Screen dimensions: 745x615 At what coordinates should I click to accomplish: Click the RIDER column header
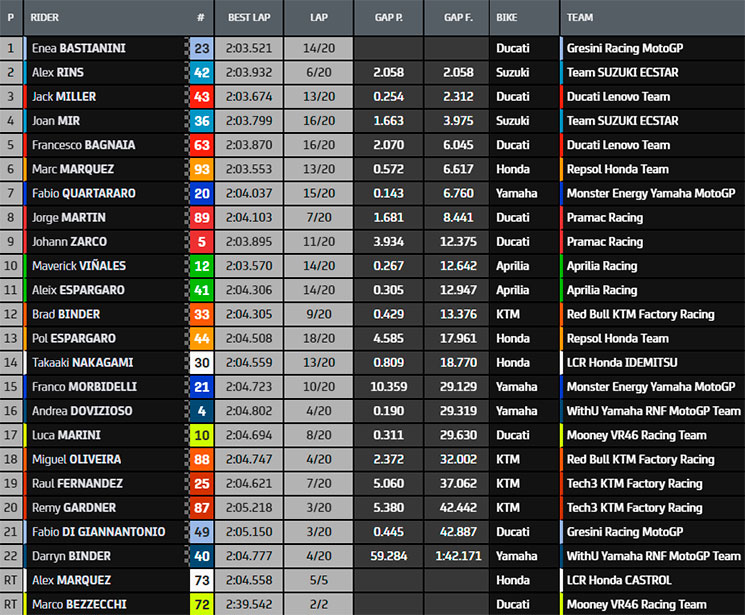(45, 18)
